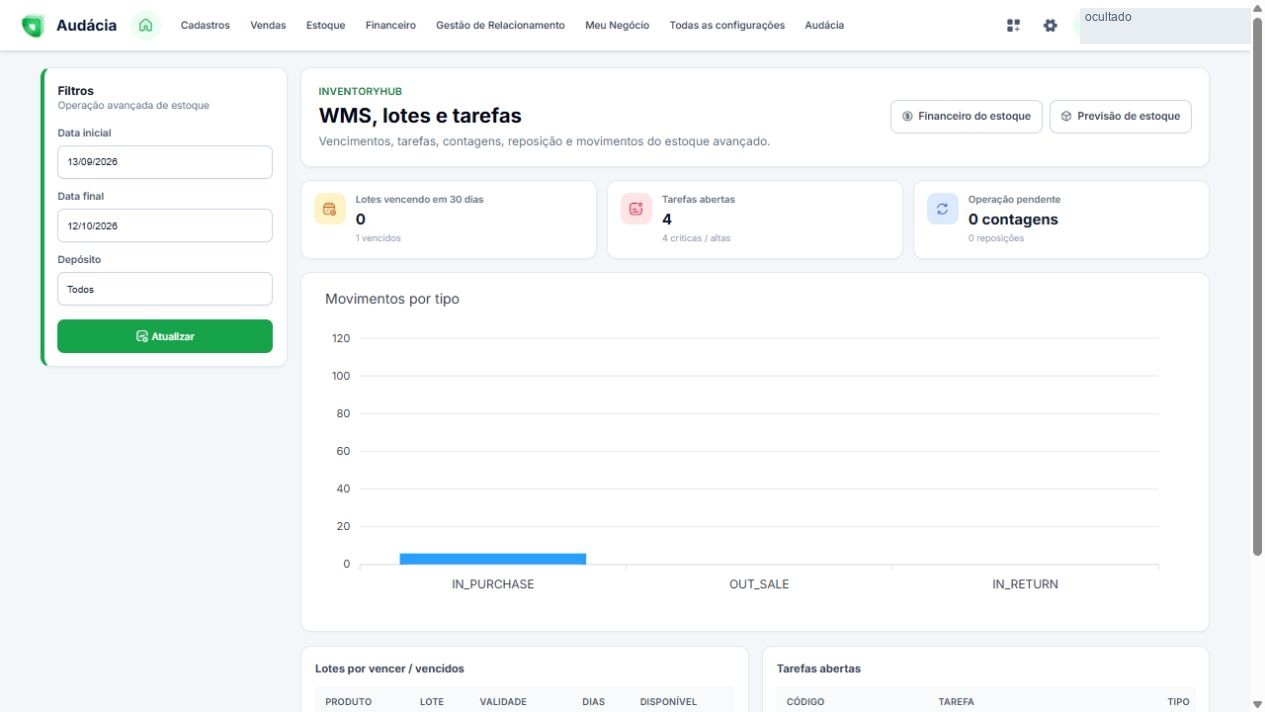Click the IN_RETURN axis label

1025,584
